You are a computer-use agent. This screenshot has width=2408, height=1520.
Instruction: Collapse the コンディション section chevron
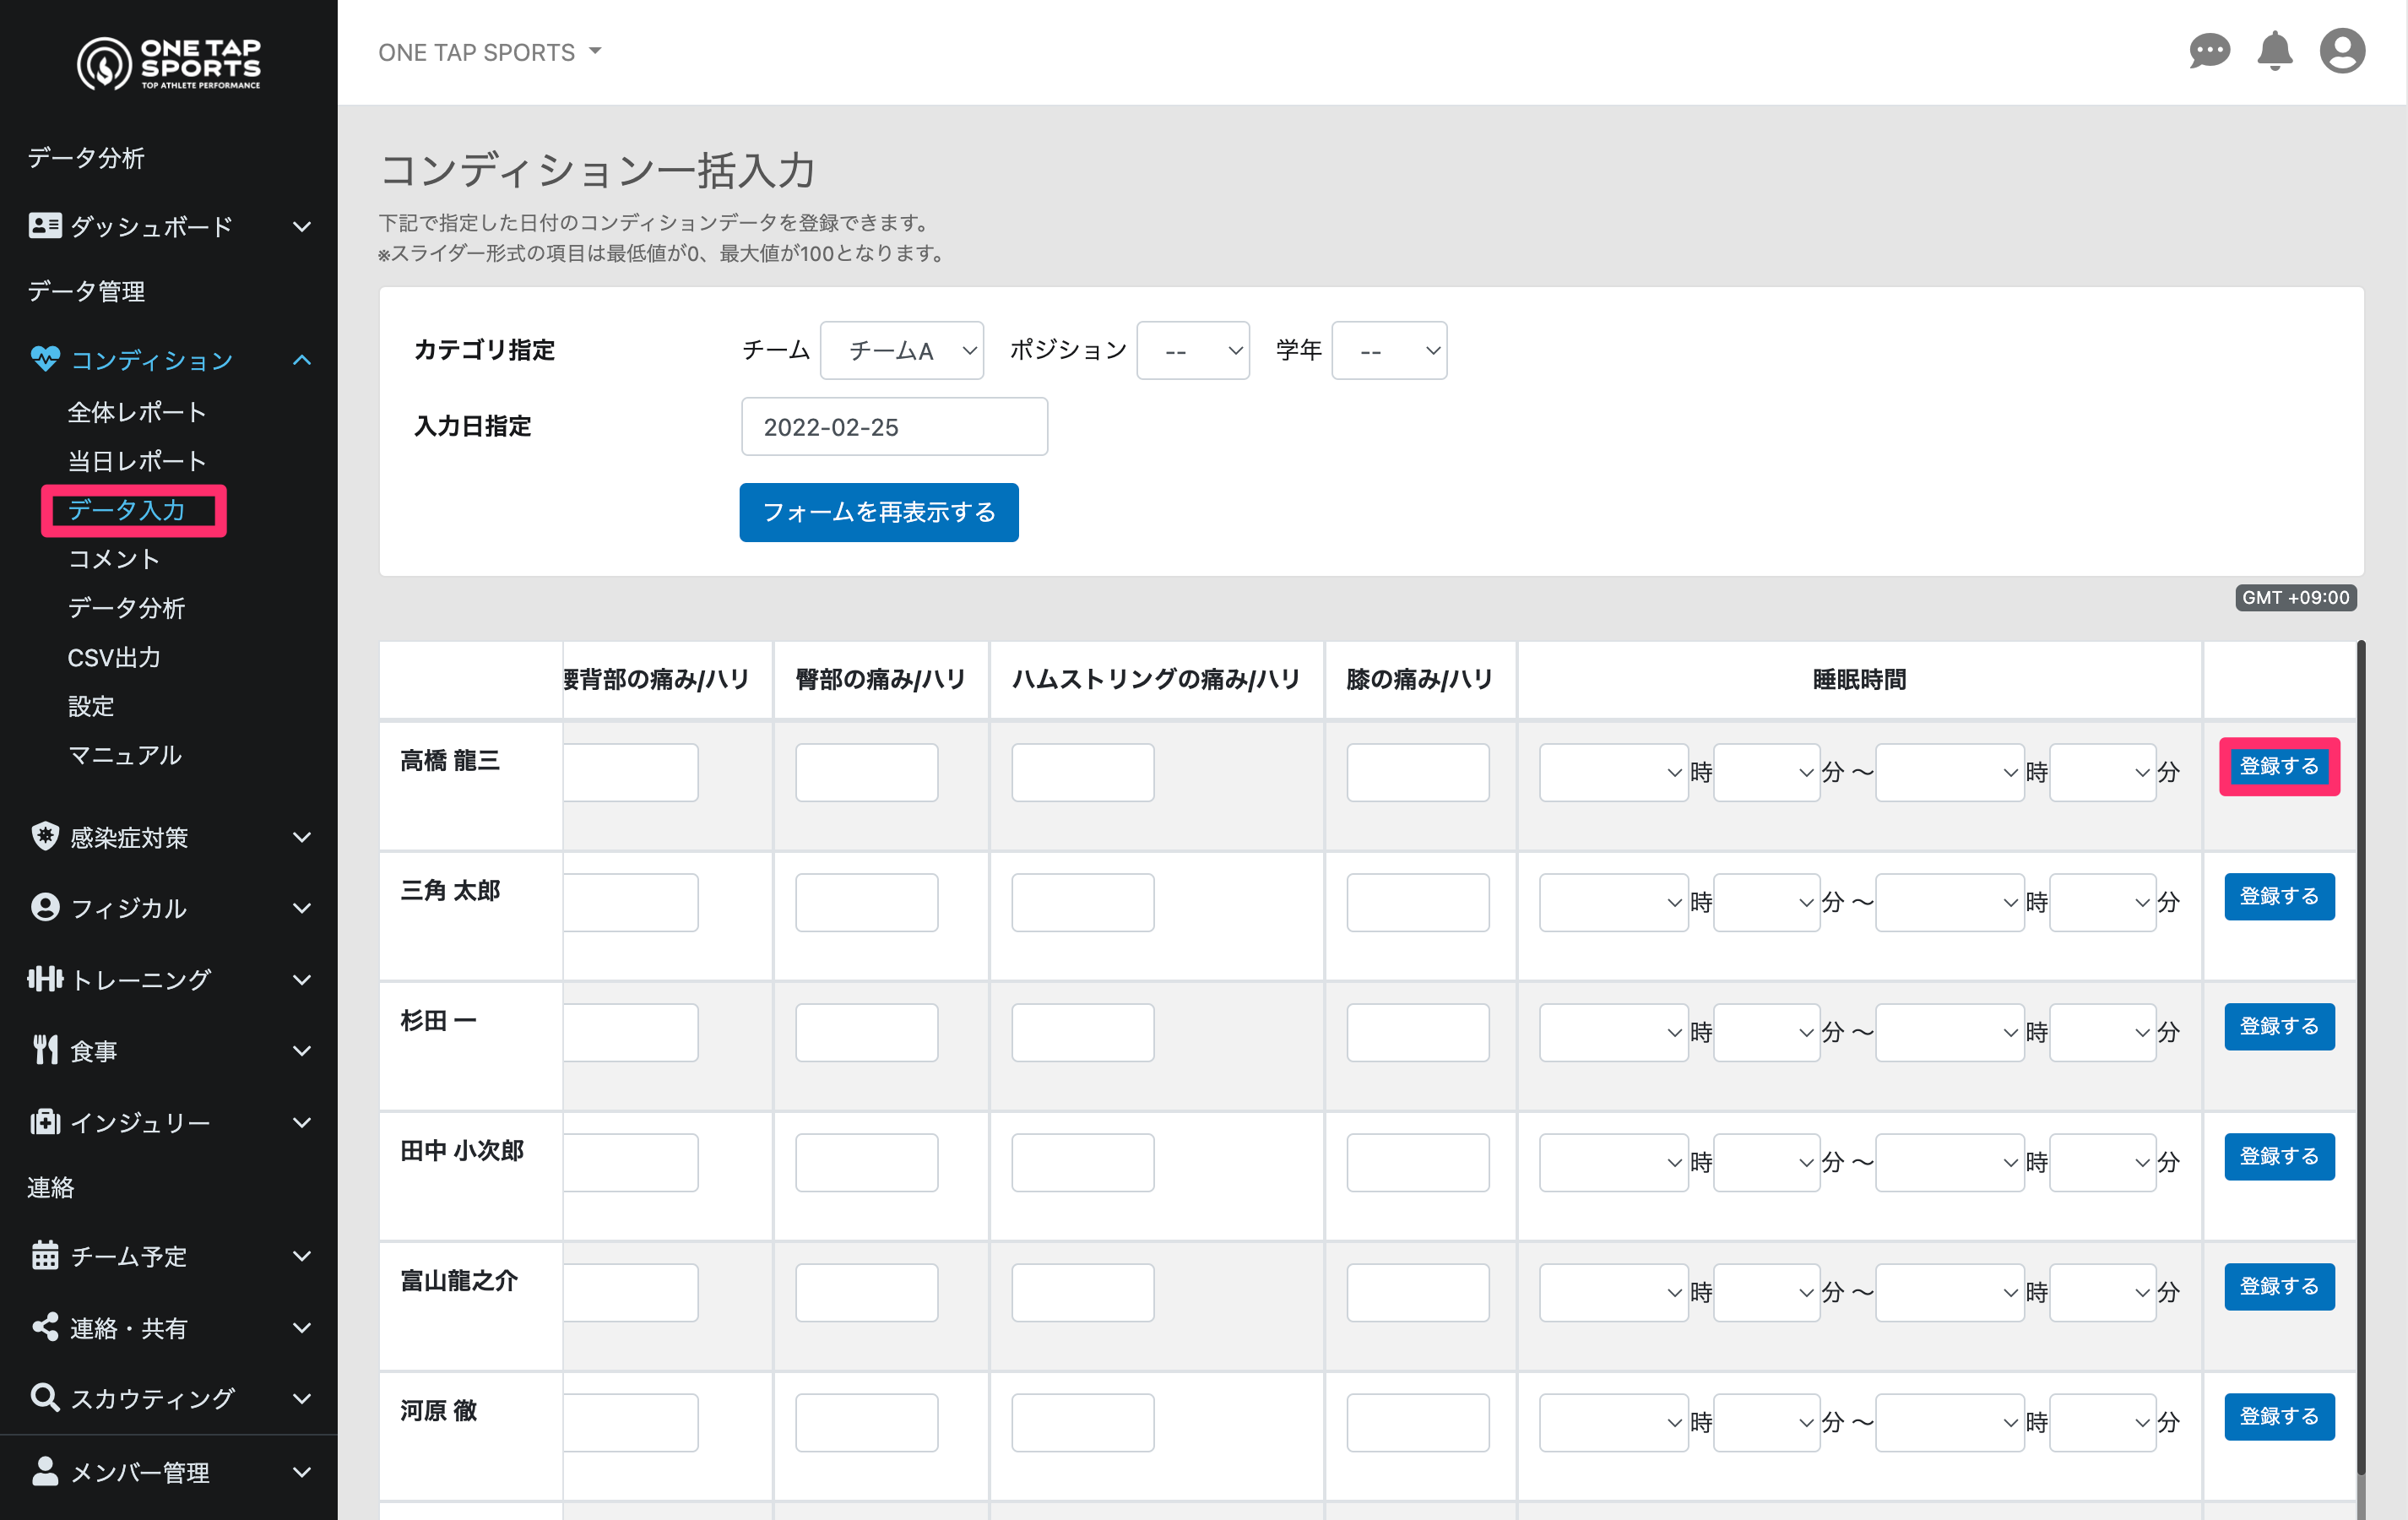[x=301, y=360]
